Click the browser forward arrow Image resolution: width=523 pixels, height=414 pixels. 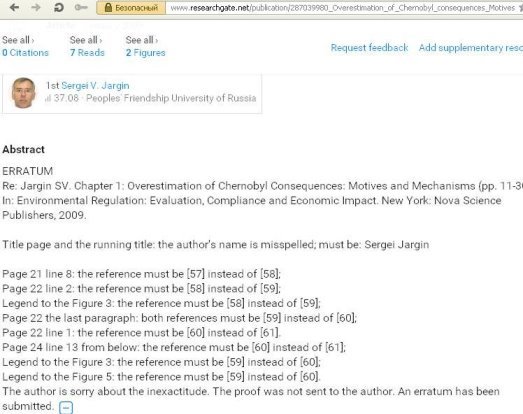36,7
